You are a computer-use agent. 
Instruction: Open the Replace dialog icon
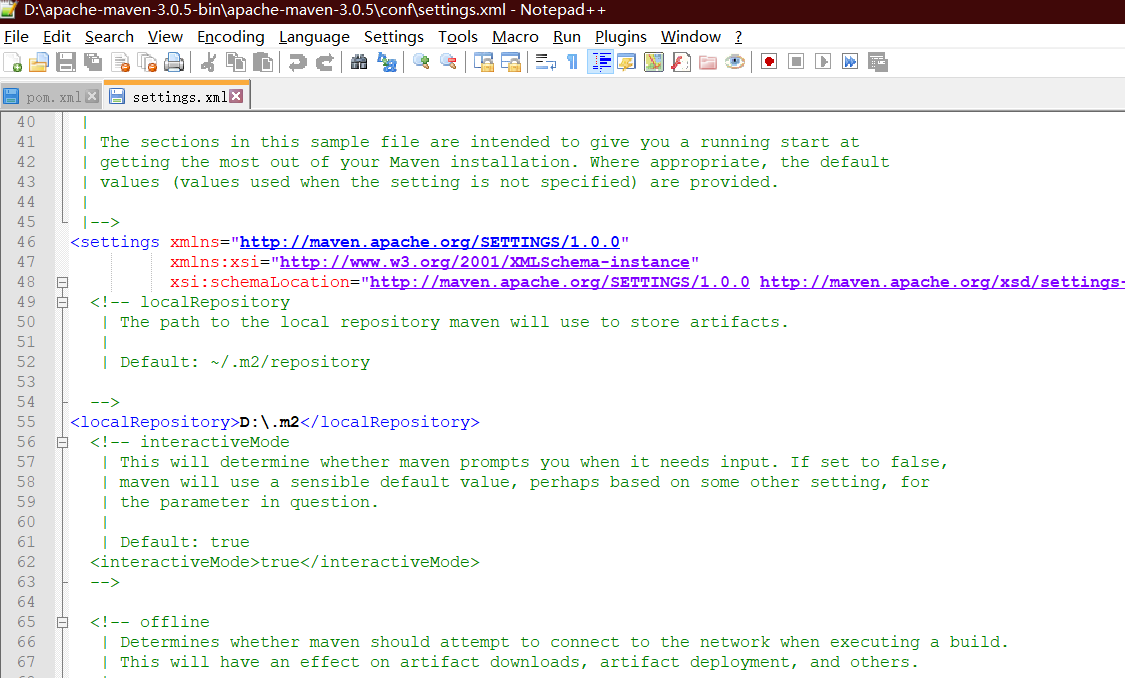click(x=387, y=62)
